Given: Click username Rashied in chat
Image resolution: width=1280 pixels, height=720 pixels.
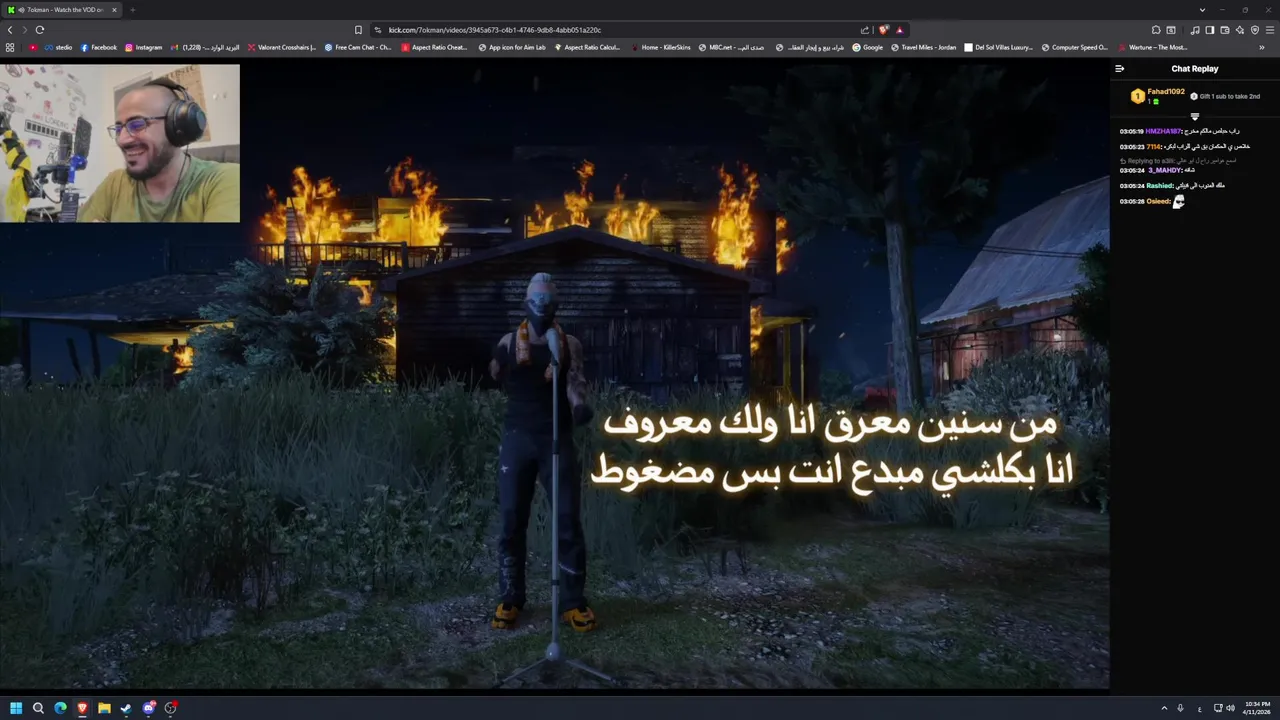Looking at the screenshot, I should (x=1159, y=186).
